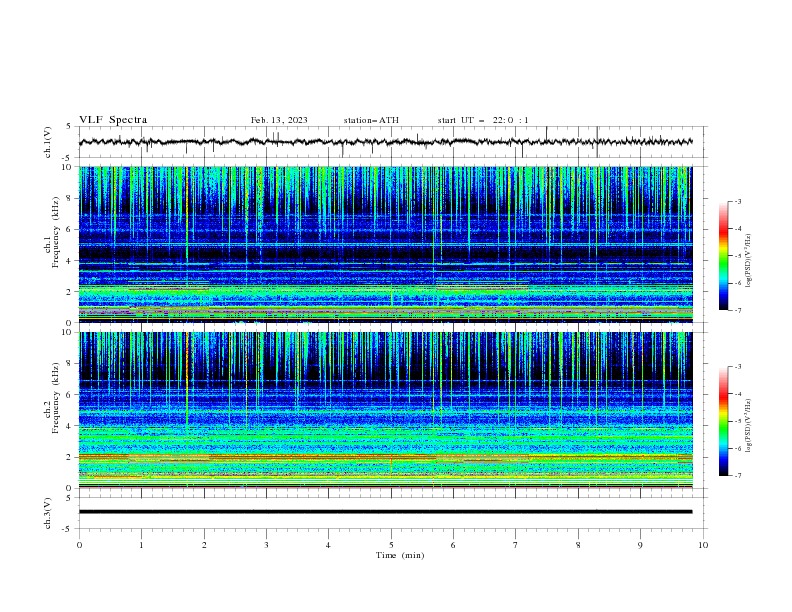Click "-3" tick on the upper color bar
This screenshot has width=792, height=612.
737,201
